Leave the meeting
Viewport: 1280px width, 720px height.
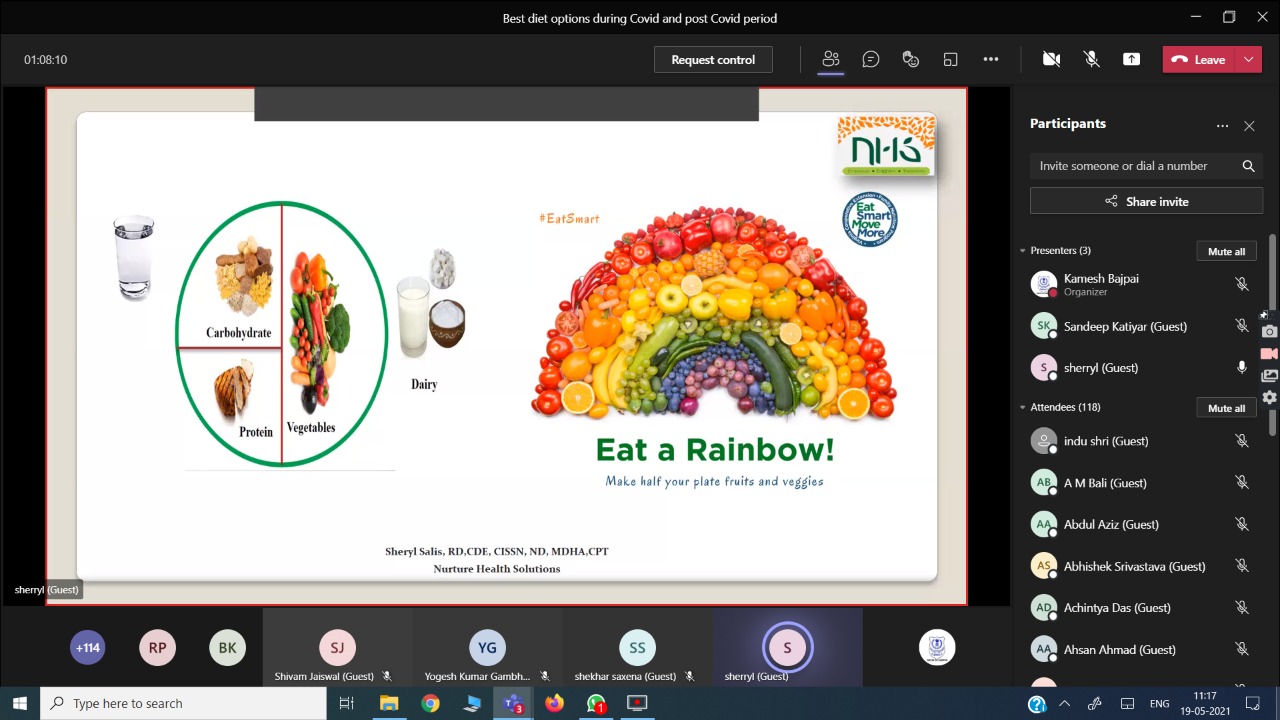pos(1199,59)
